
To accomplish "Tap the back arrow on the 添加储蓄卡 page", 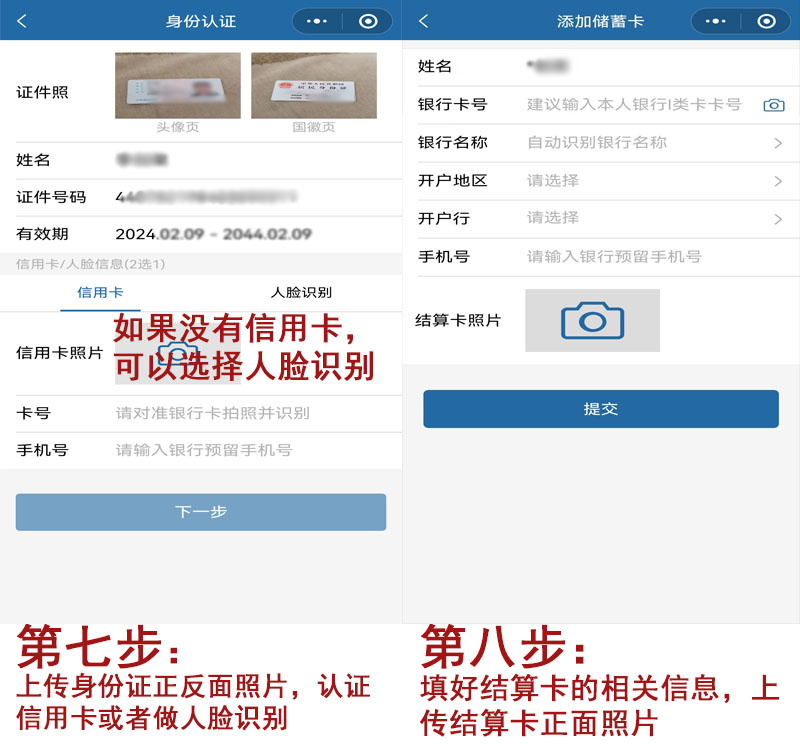I will tap(421, 21).
